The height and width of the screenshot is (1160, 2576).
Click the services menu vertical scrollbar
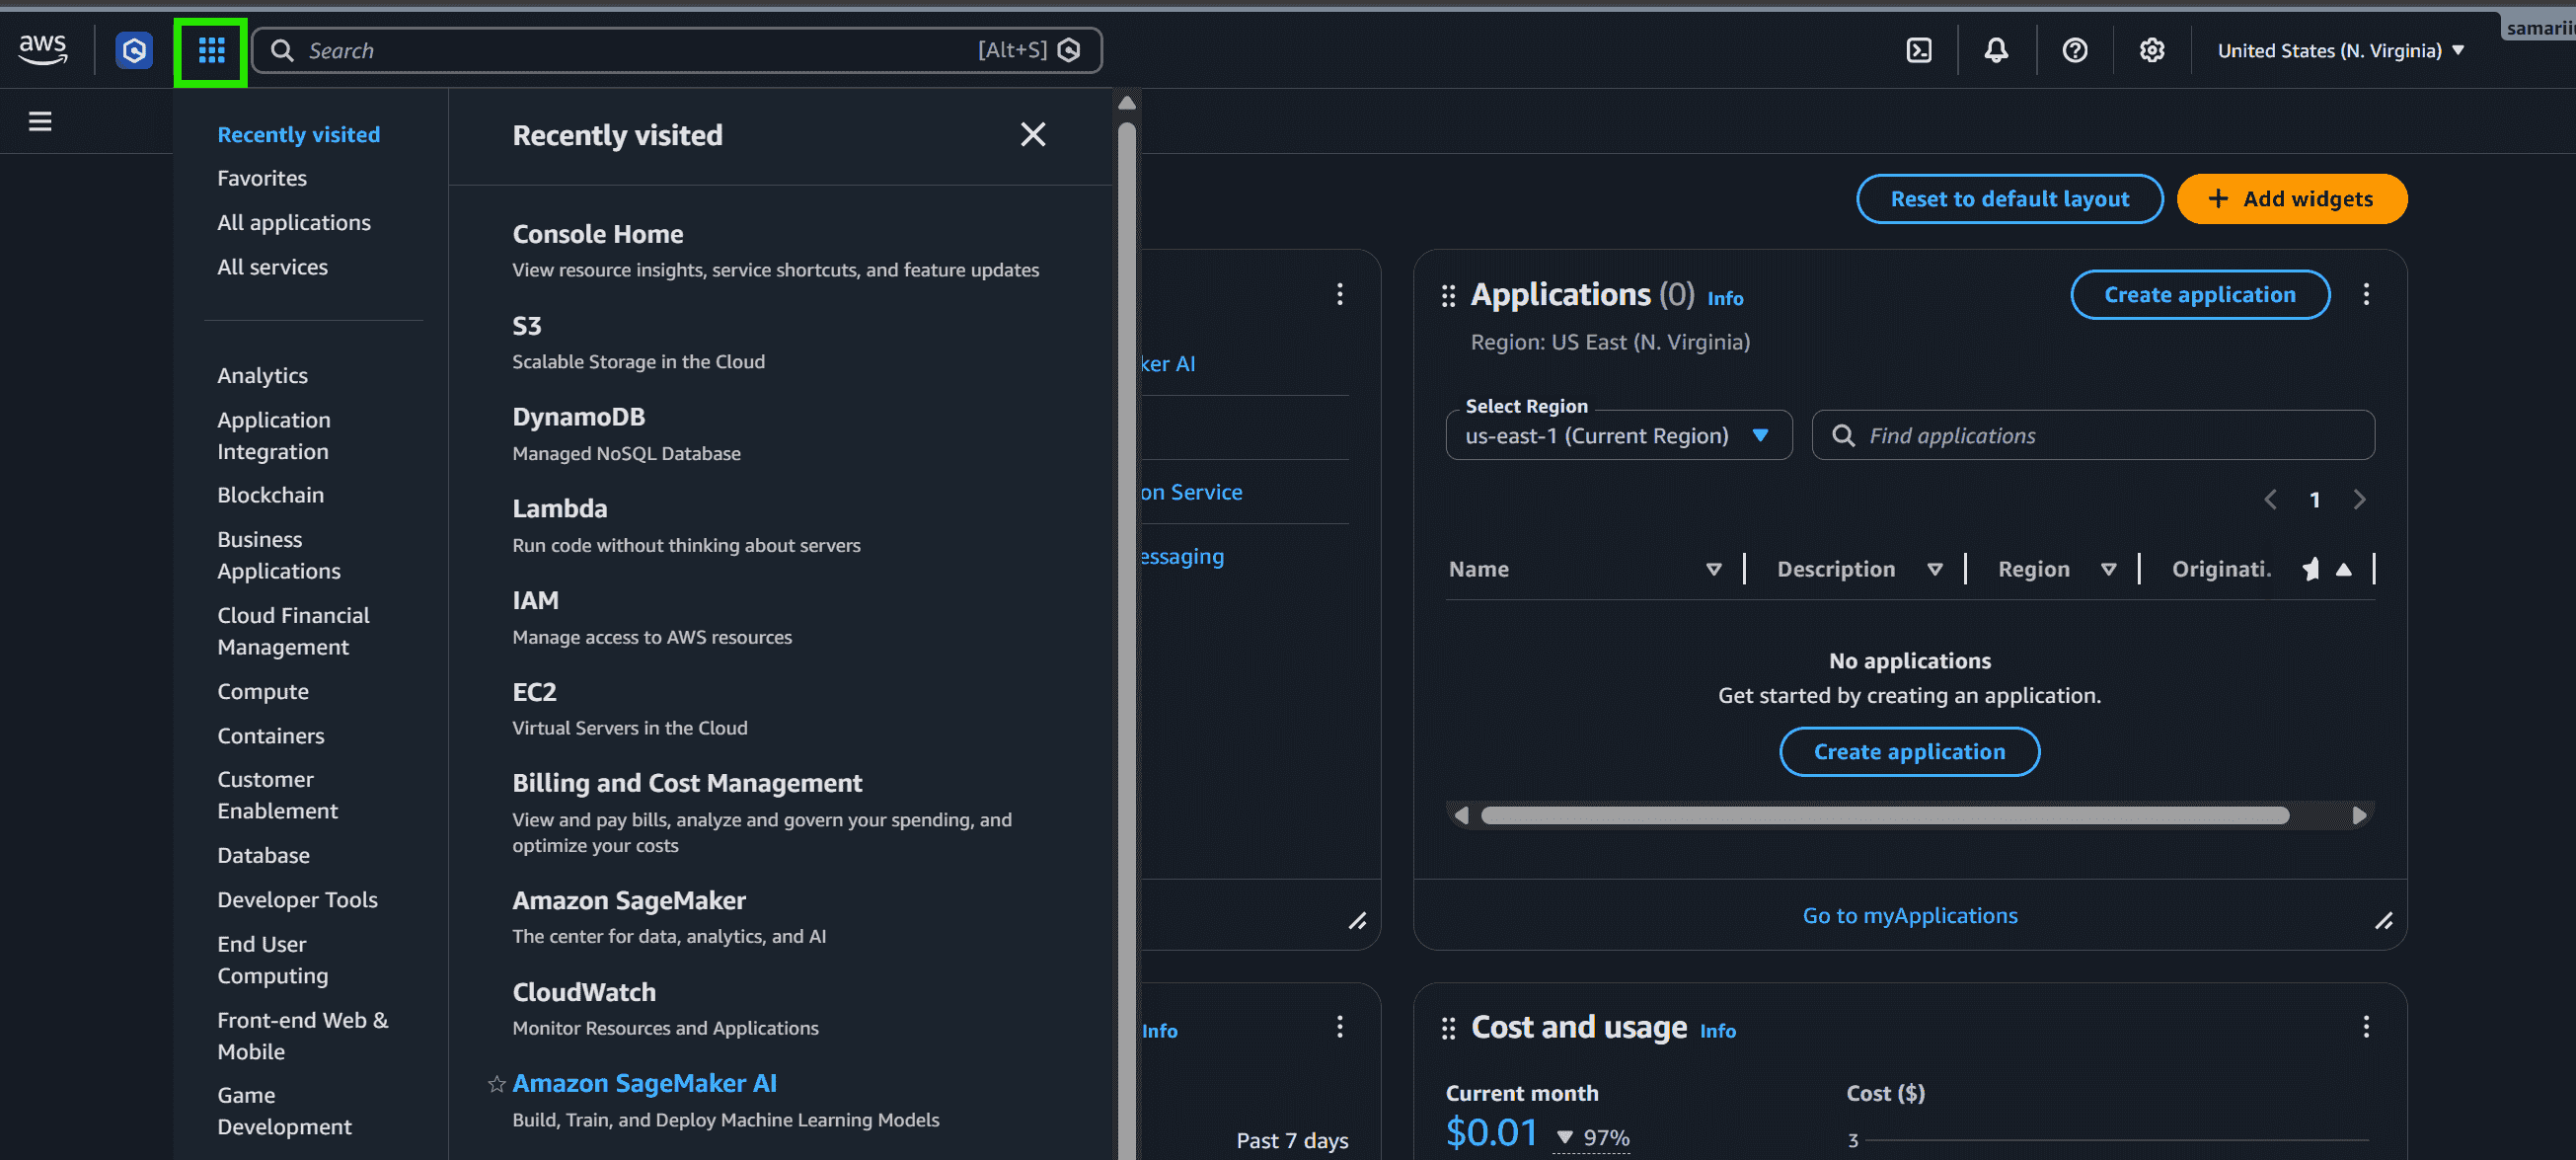point(1126,640)
